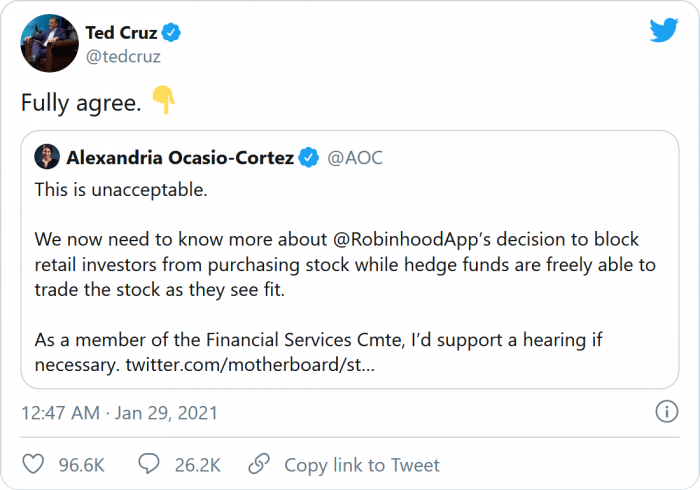Click the heart like icon
The width and height of the screenshot is (700, 490).
(33, 465)
